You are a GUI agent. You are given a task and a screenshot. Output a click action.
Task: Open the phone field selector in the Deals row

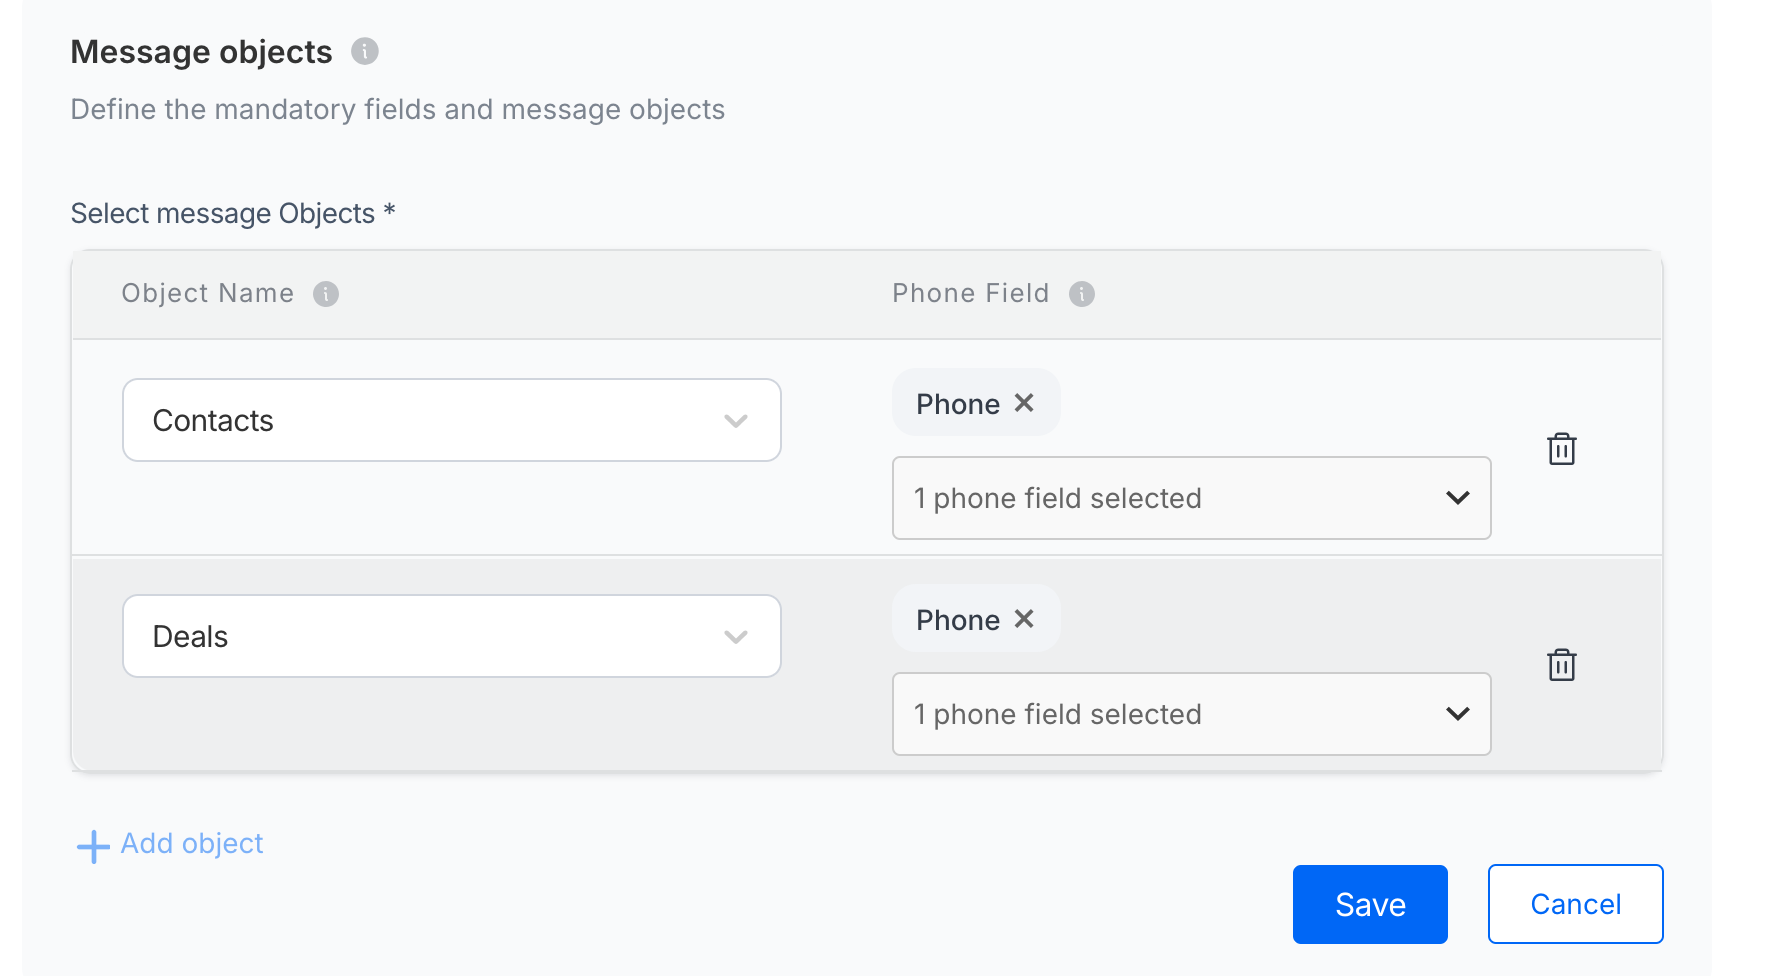point(1192,714)
